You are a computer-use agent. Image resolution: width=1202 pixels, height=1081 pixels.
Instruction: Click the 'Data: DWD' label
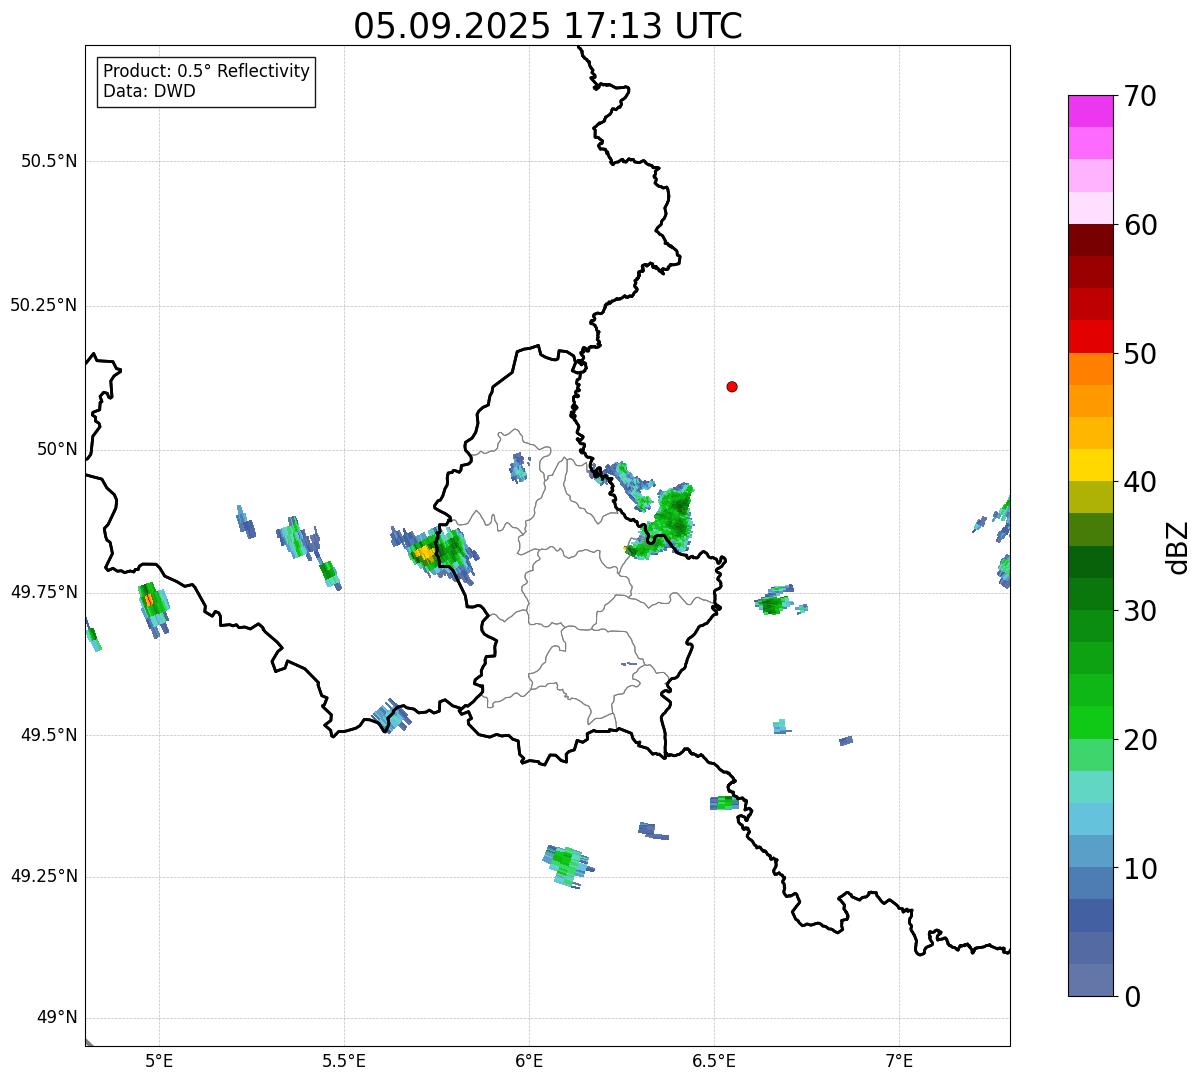point(150,91)
